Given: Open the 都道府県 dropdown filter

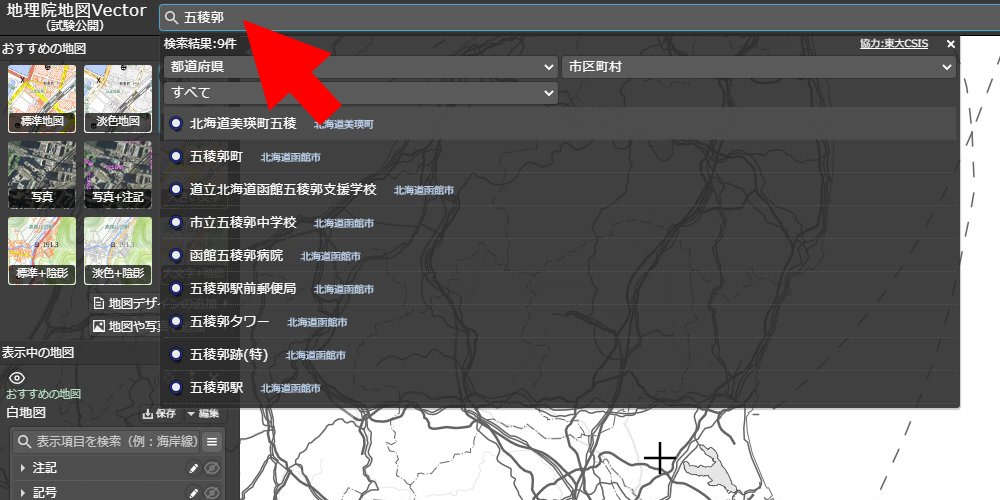Looking at the screenshot, I should [x=360, y=66].
